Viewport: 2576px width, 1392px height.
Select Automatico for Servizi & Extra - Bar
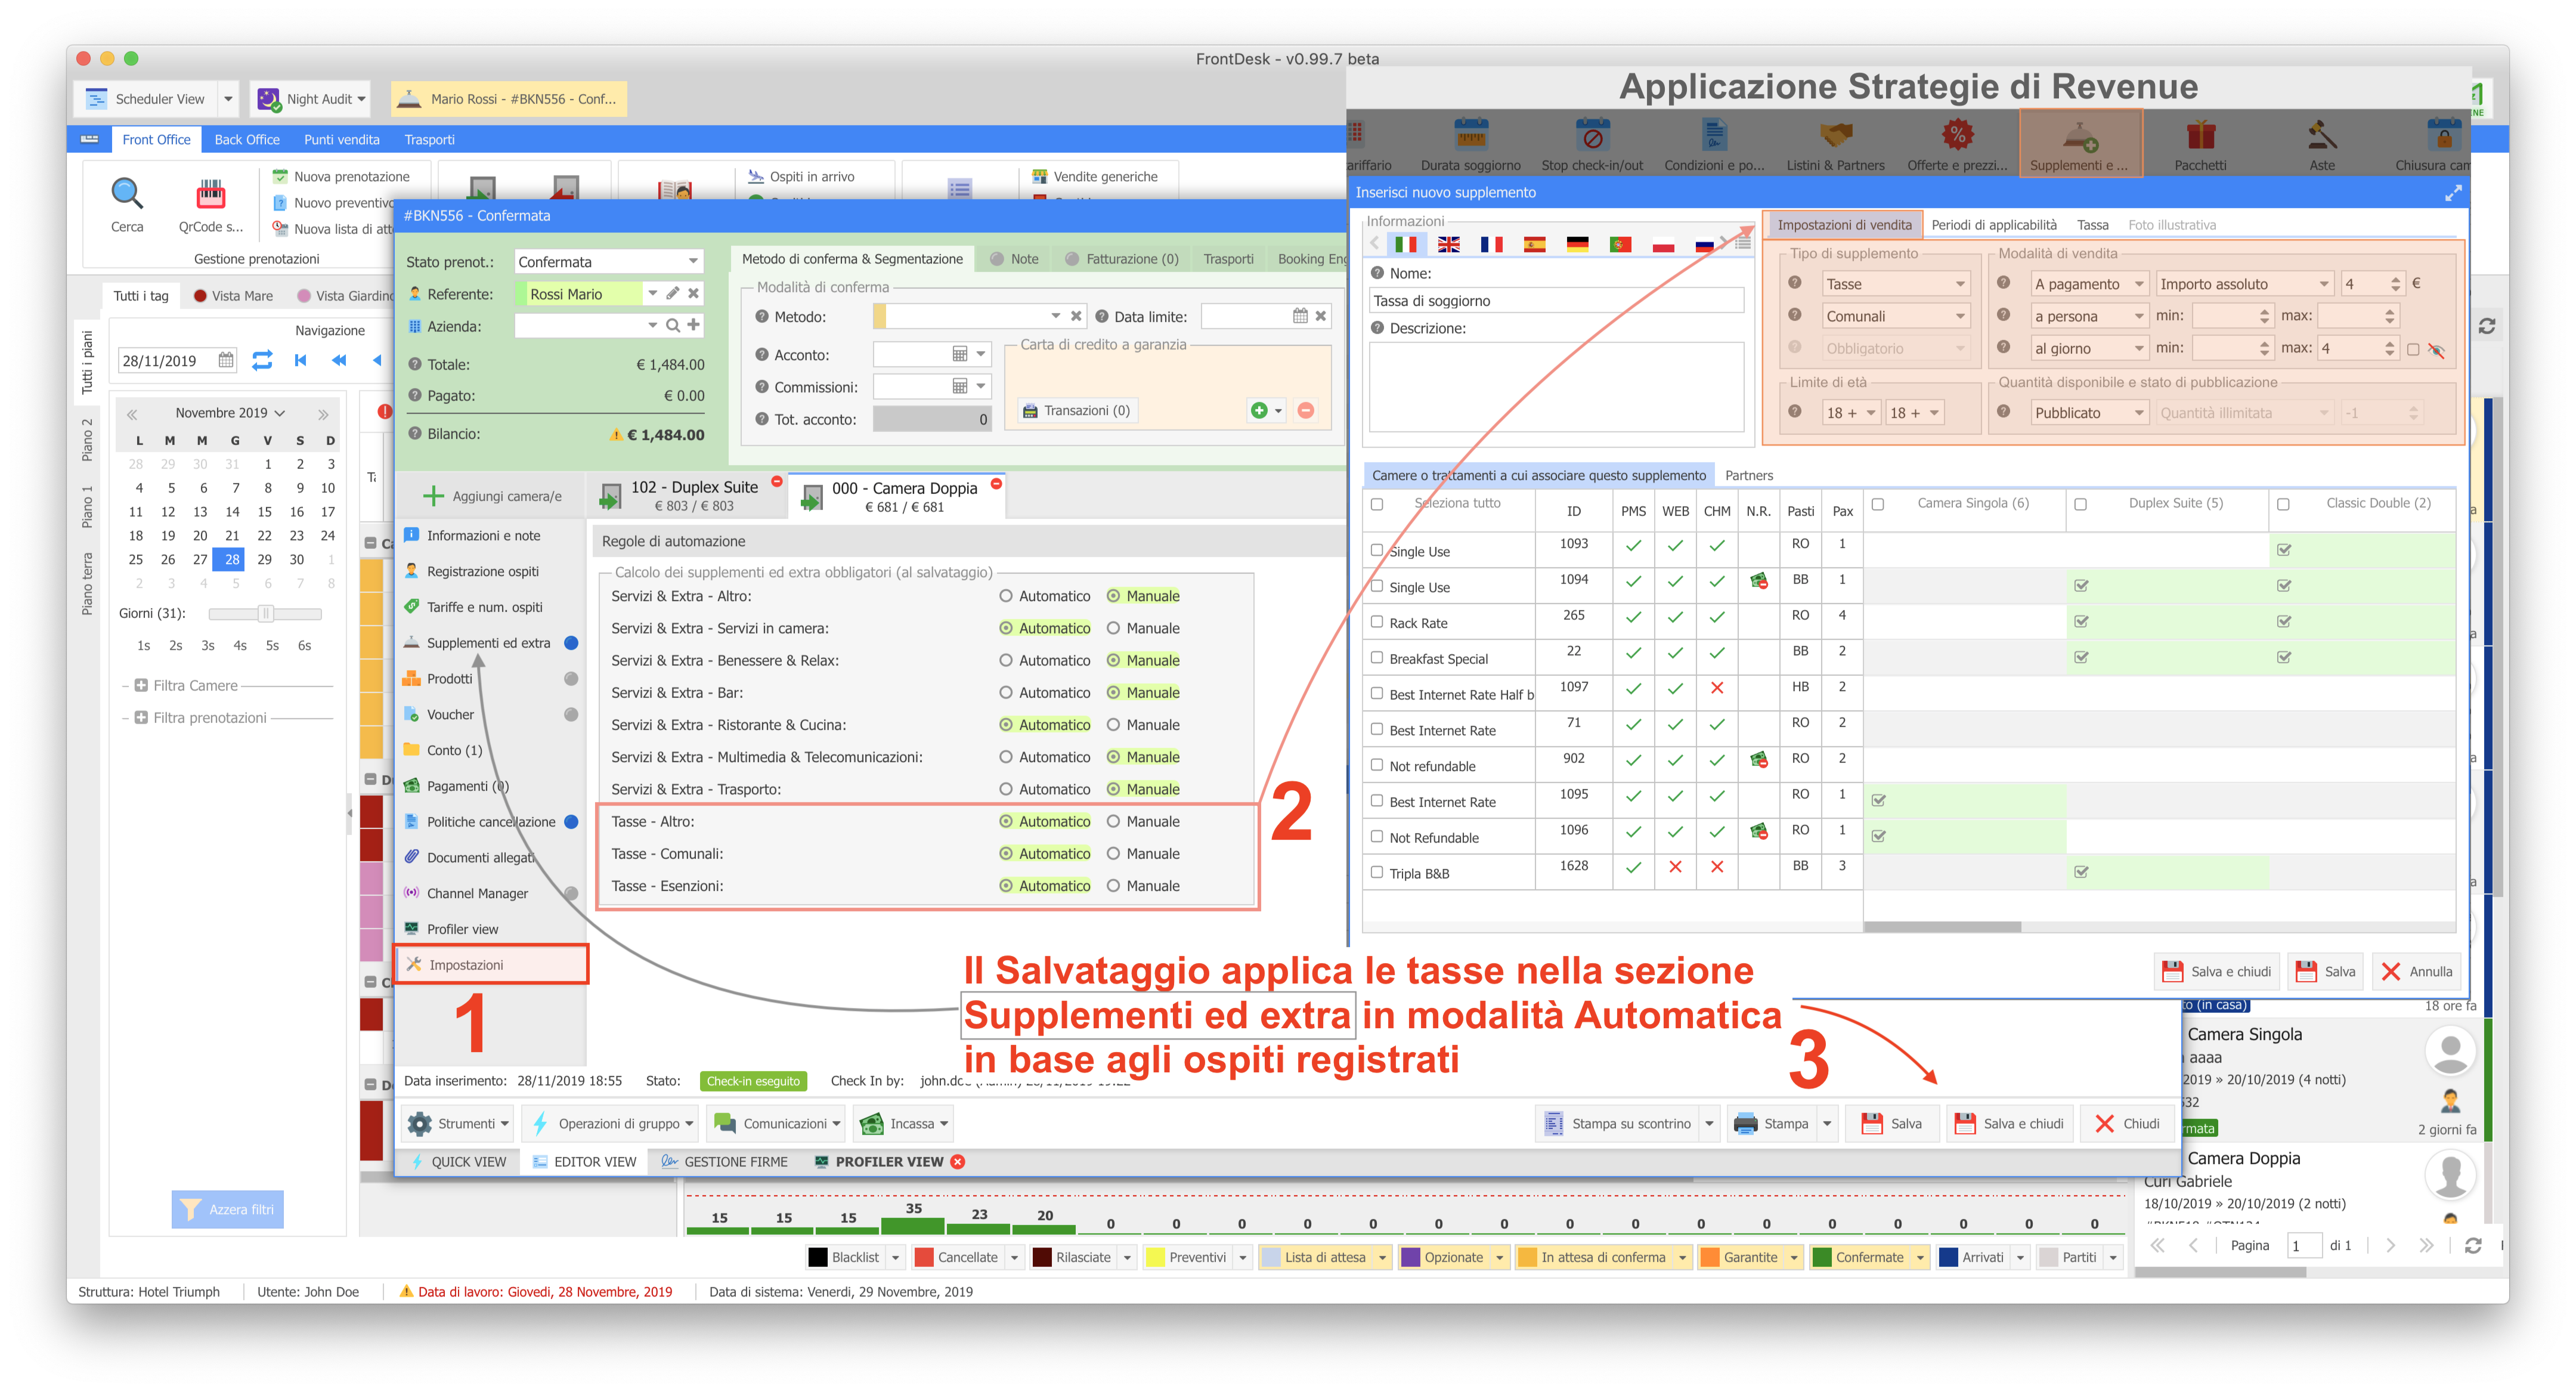[1006, 693]
